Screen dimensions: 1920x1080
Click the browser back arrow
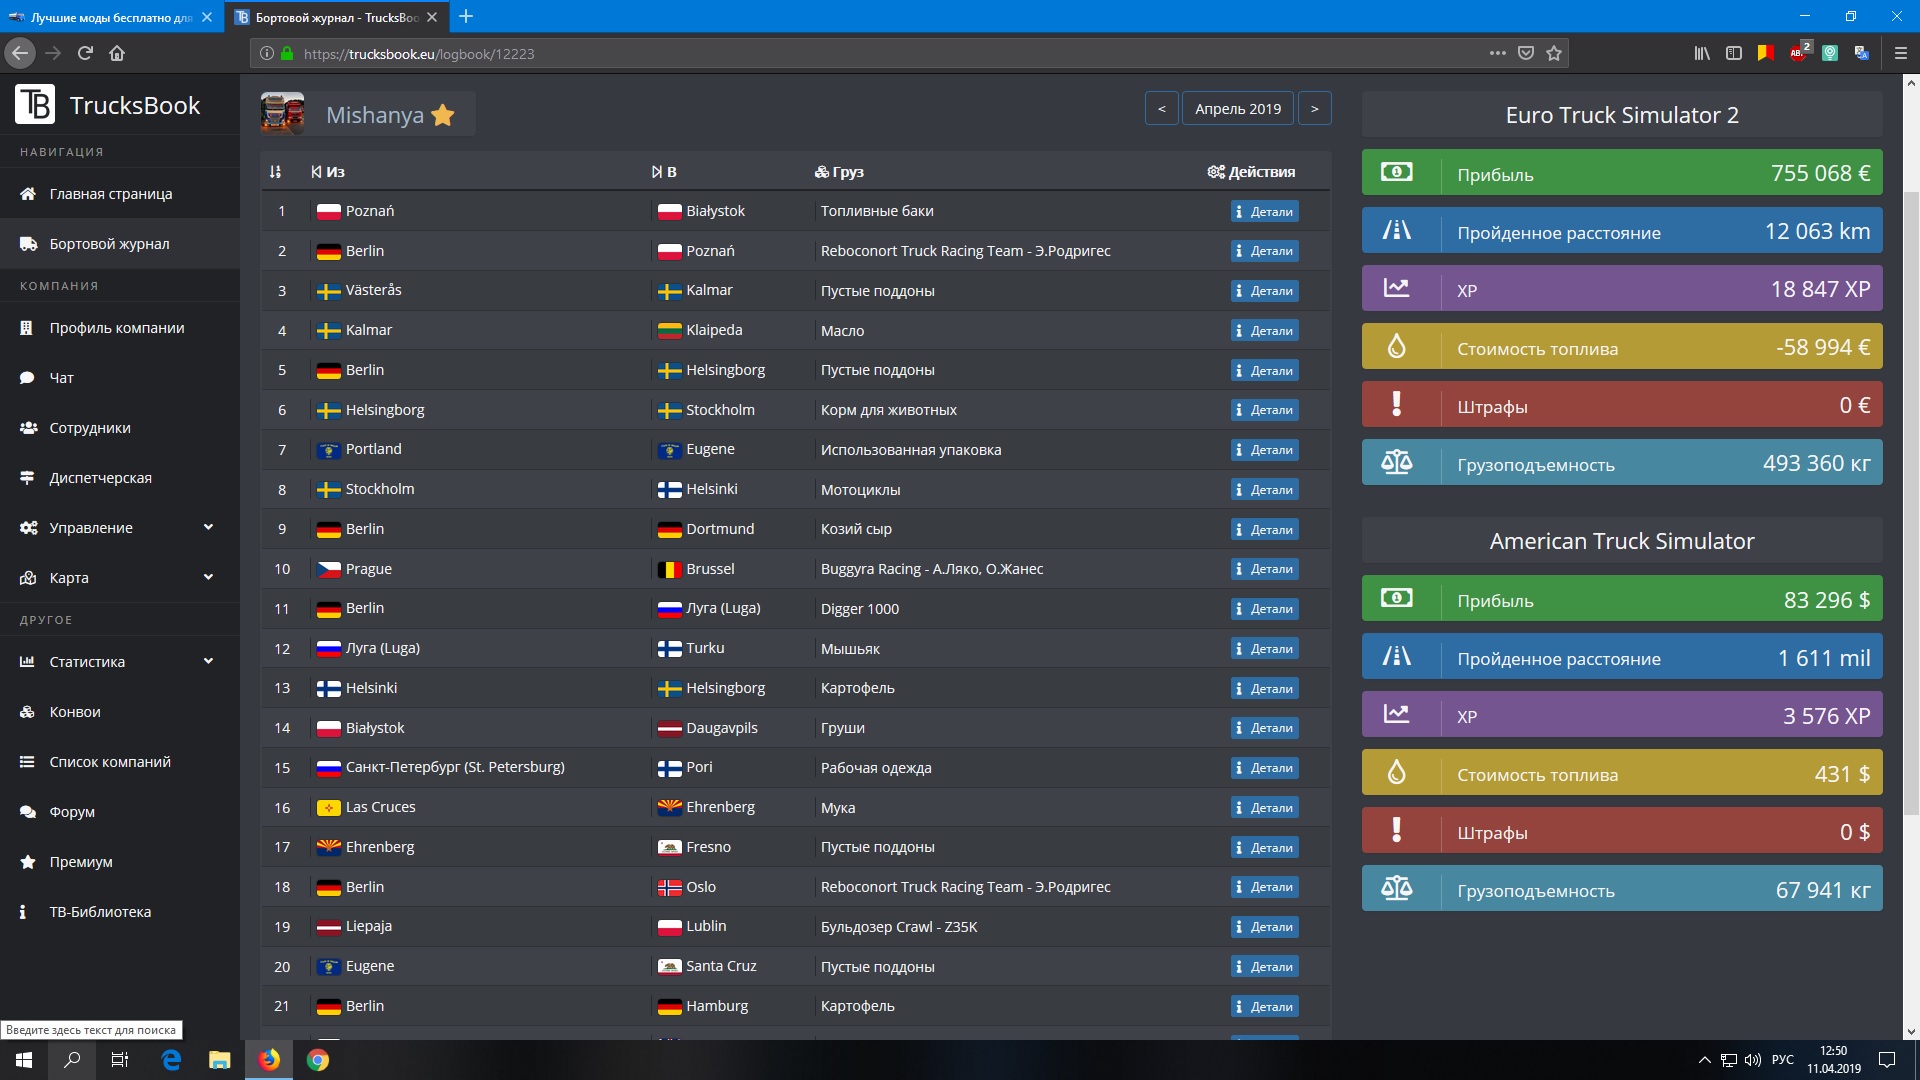click(20, 53)
